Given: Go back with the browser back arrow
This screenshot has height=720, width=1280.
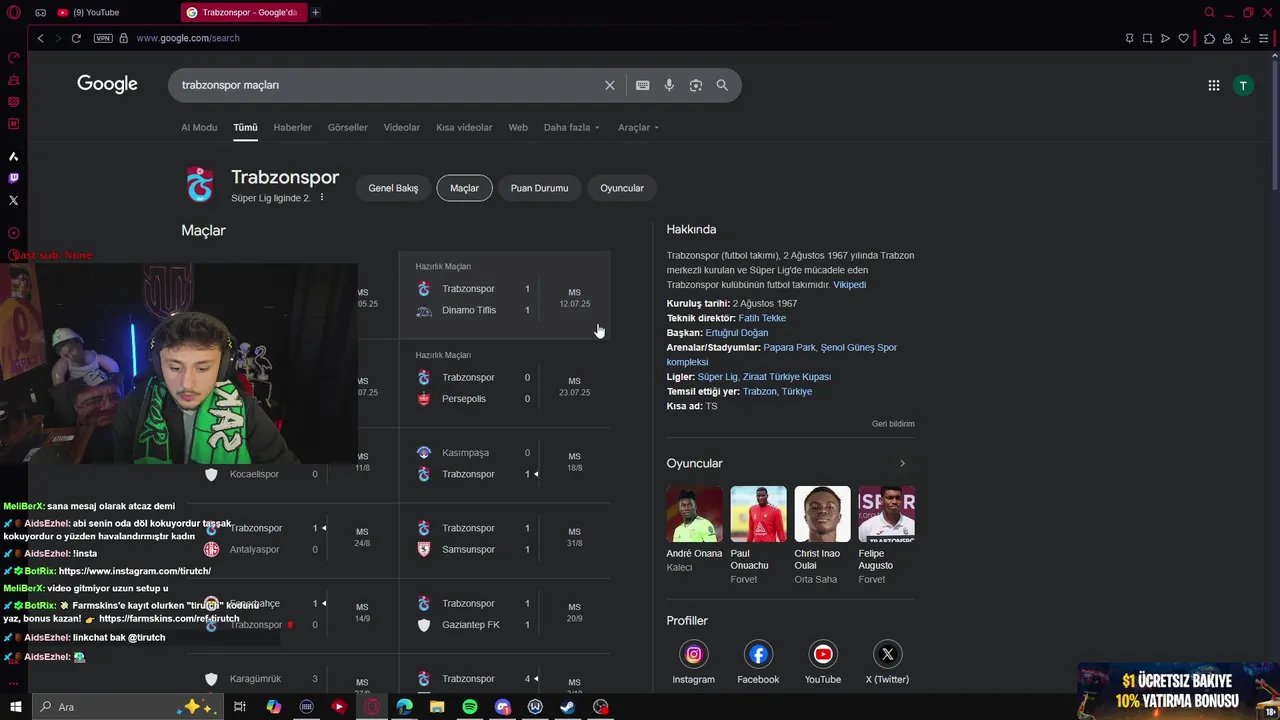Looking at the screenshot, I should [x=40, y=38].
